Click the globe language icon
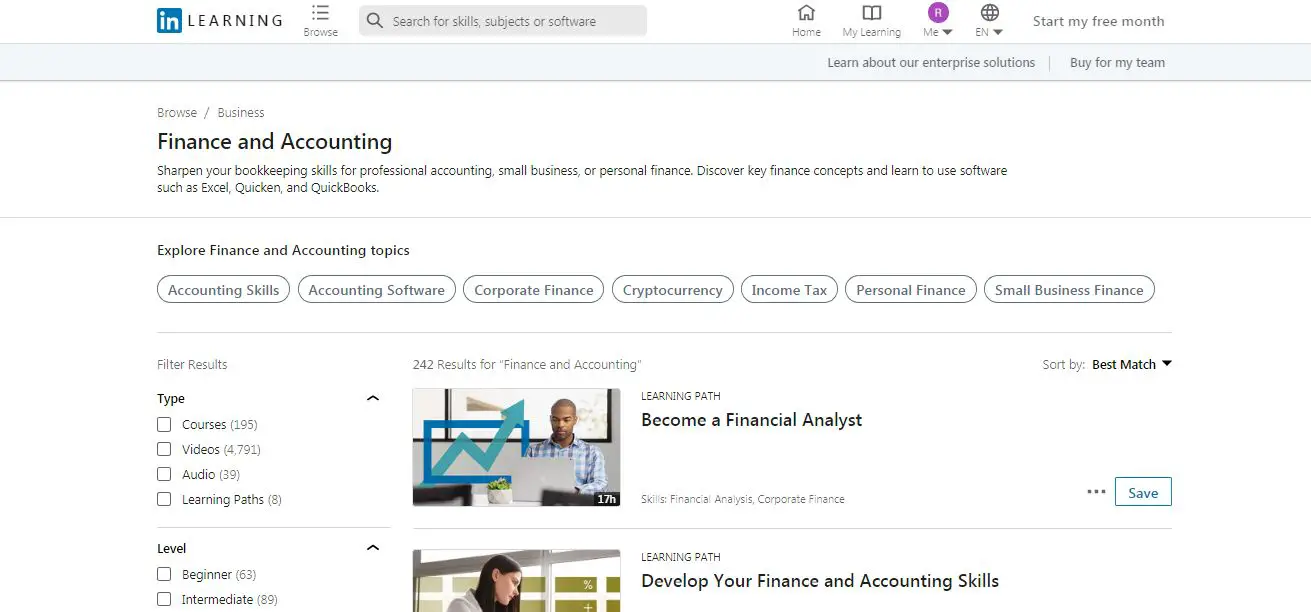This screenshot has height=612, width=1311. coord(989,13)
